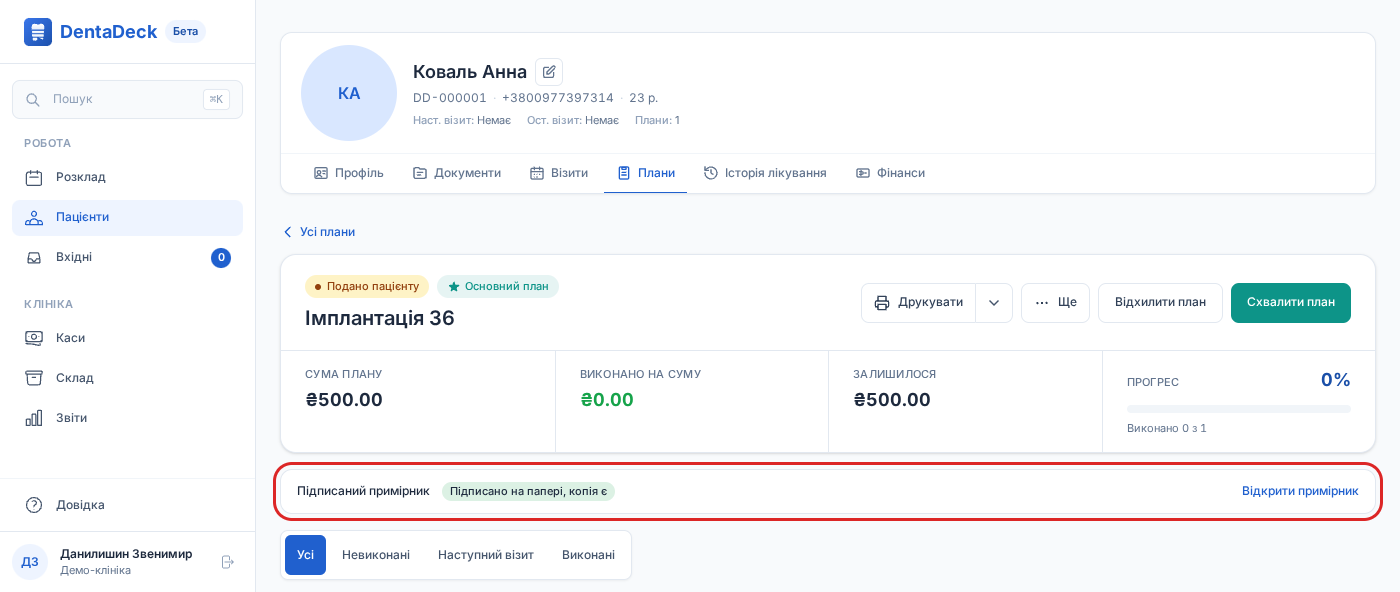Filter by Наступний візит
The height and width of the screenshot is (592, 1400).
pos(486,555)
